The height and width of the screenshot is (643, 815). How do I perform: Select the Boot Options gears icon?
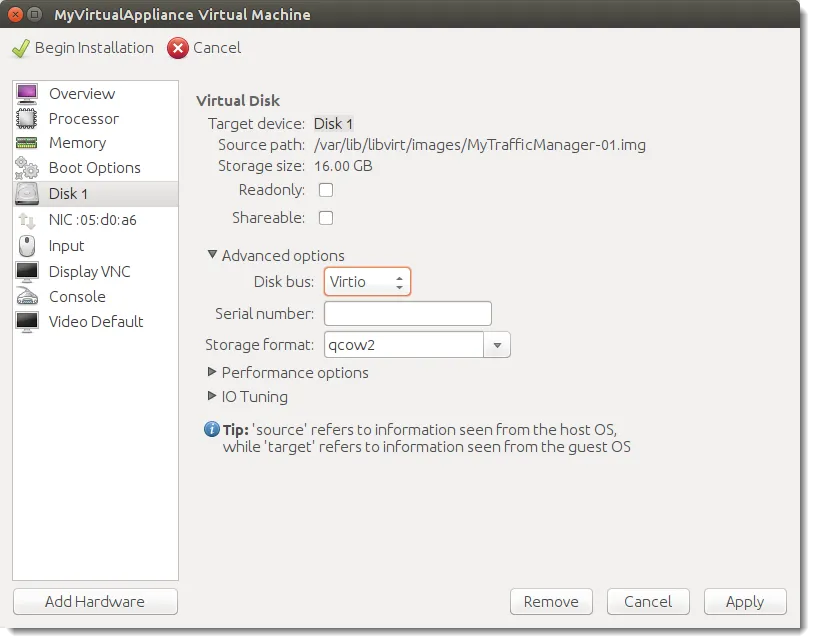(x=27, y=168)
